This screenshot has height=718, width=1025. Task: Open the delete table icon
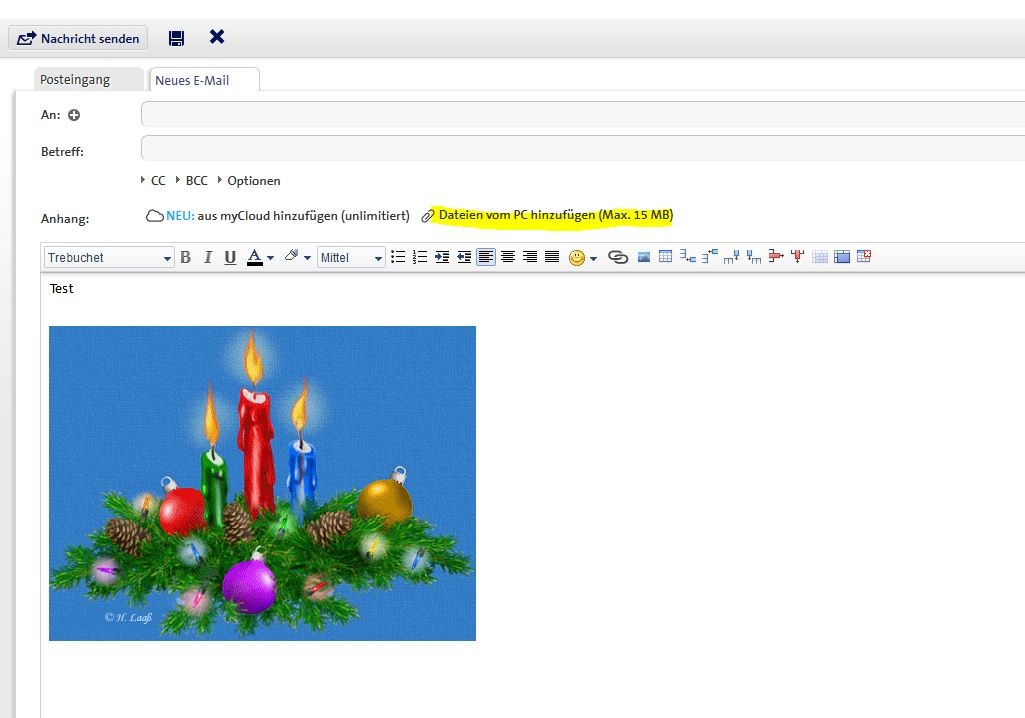coord(863,257)
